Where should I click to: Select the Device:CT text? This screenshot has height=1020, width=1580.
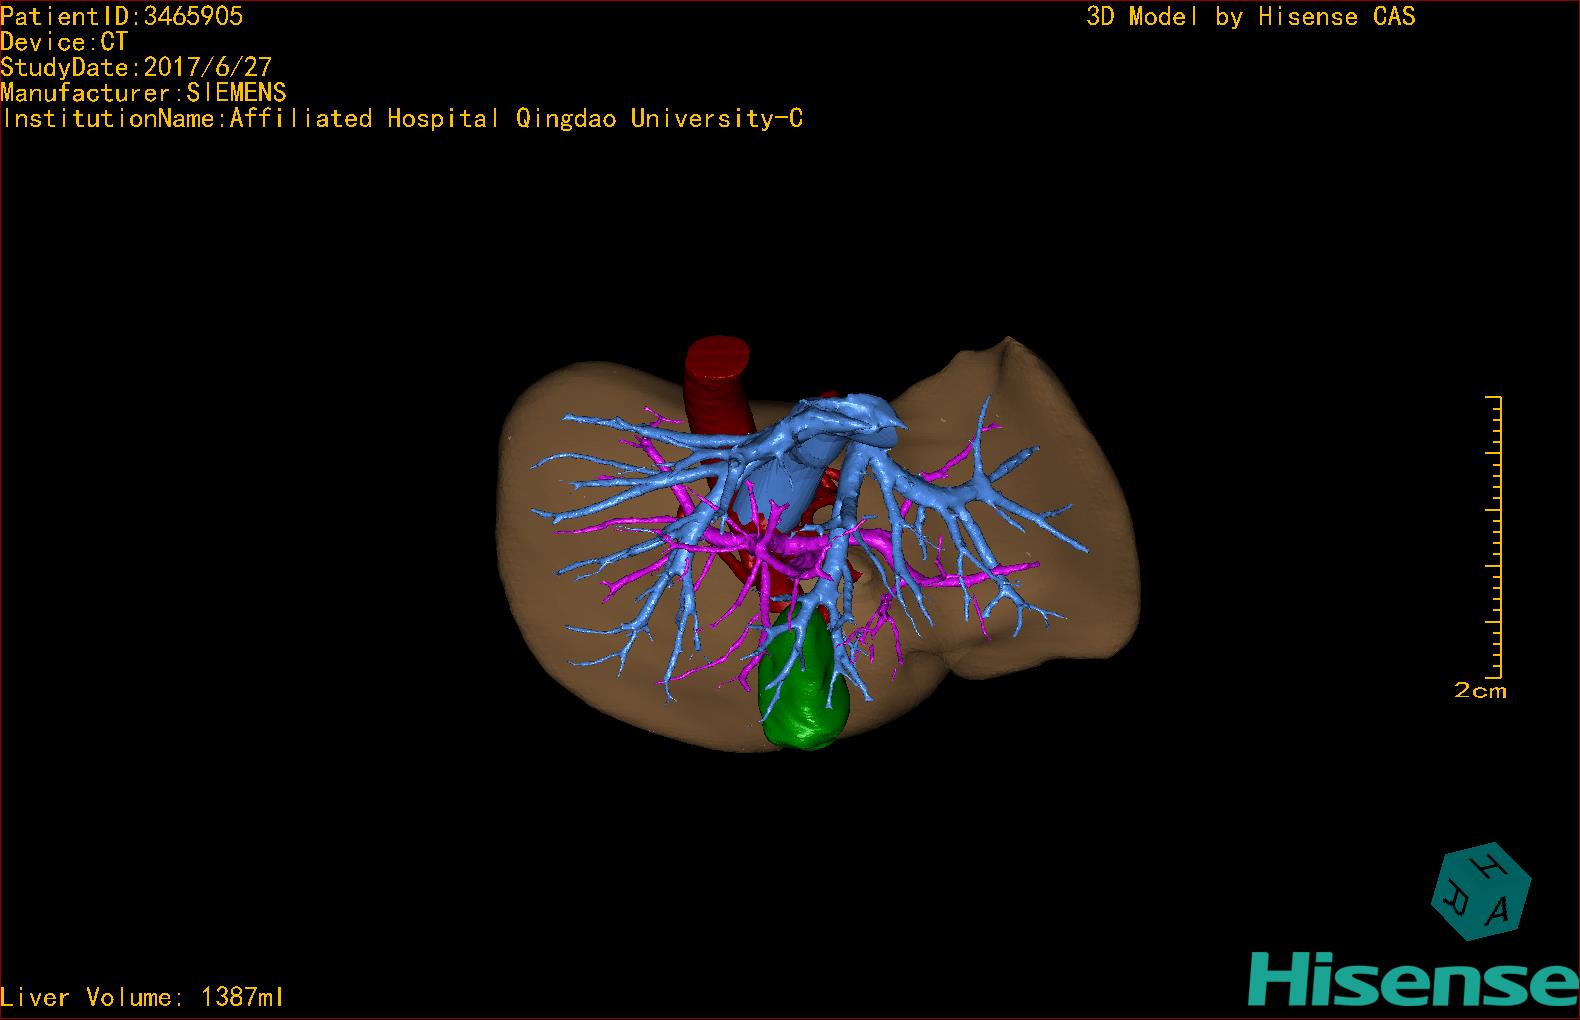[x=64, y=42]
